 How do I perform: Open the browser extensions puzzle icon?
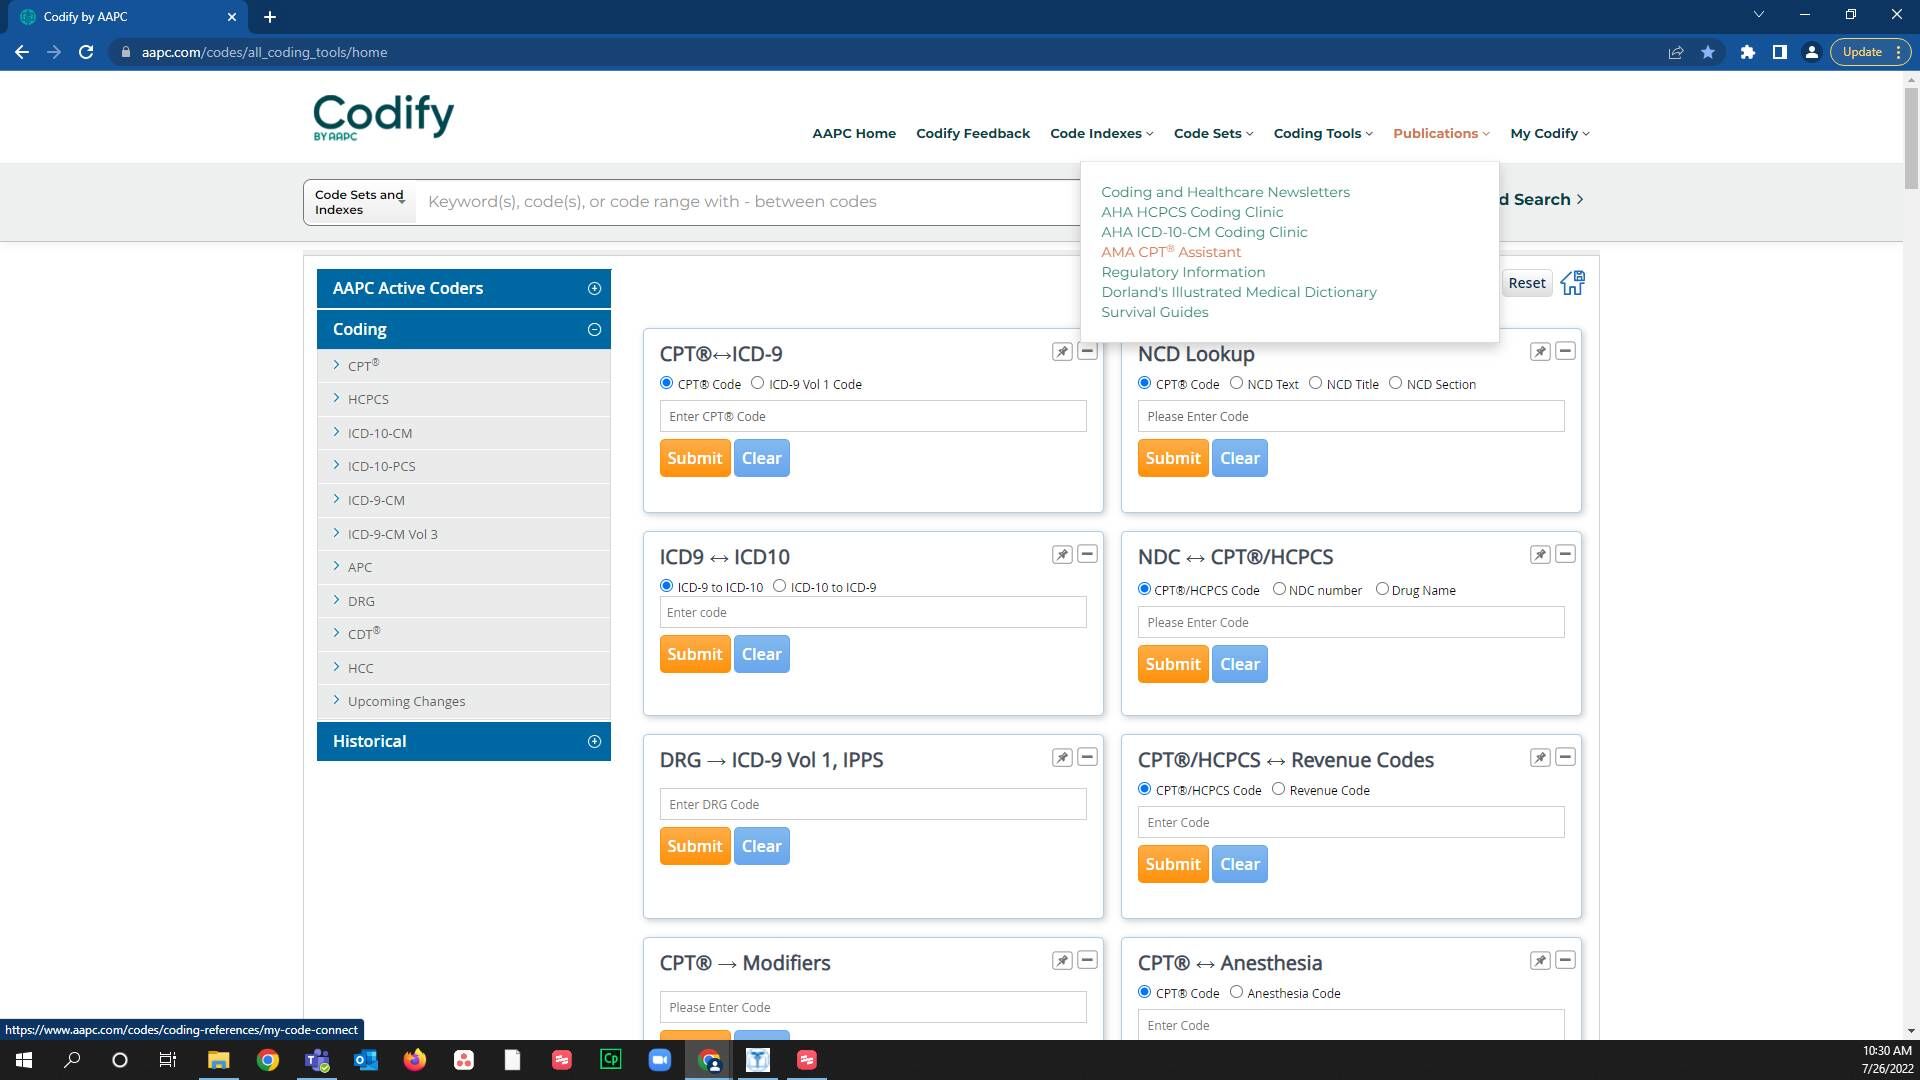[1747, 52]
